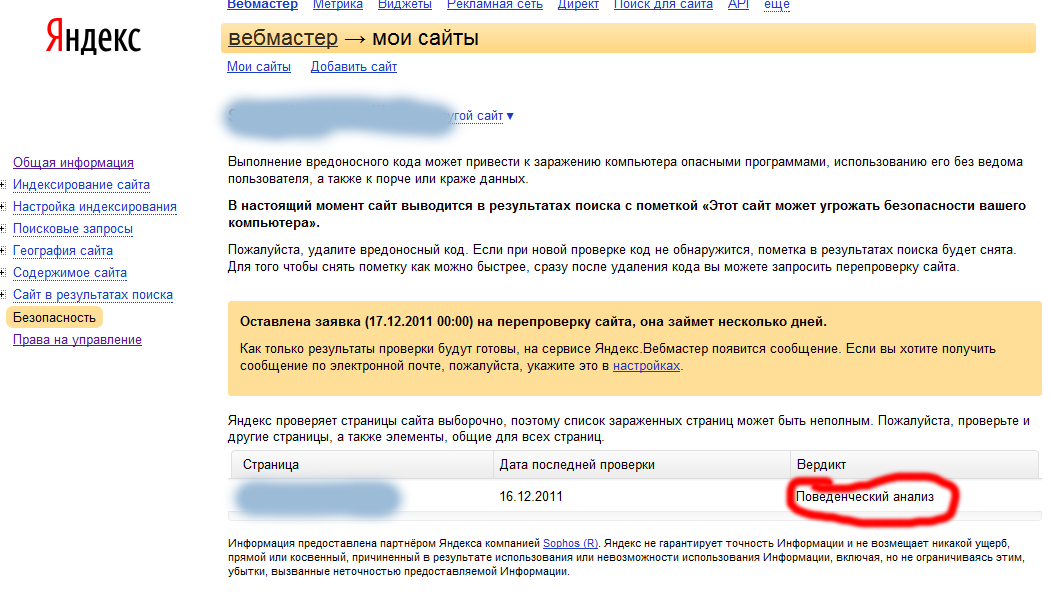Select Рекламная сеть in the top bar
Image resolution: width=1051 pixels, height=593 pixels.
(x=495, y=5)
